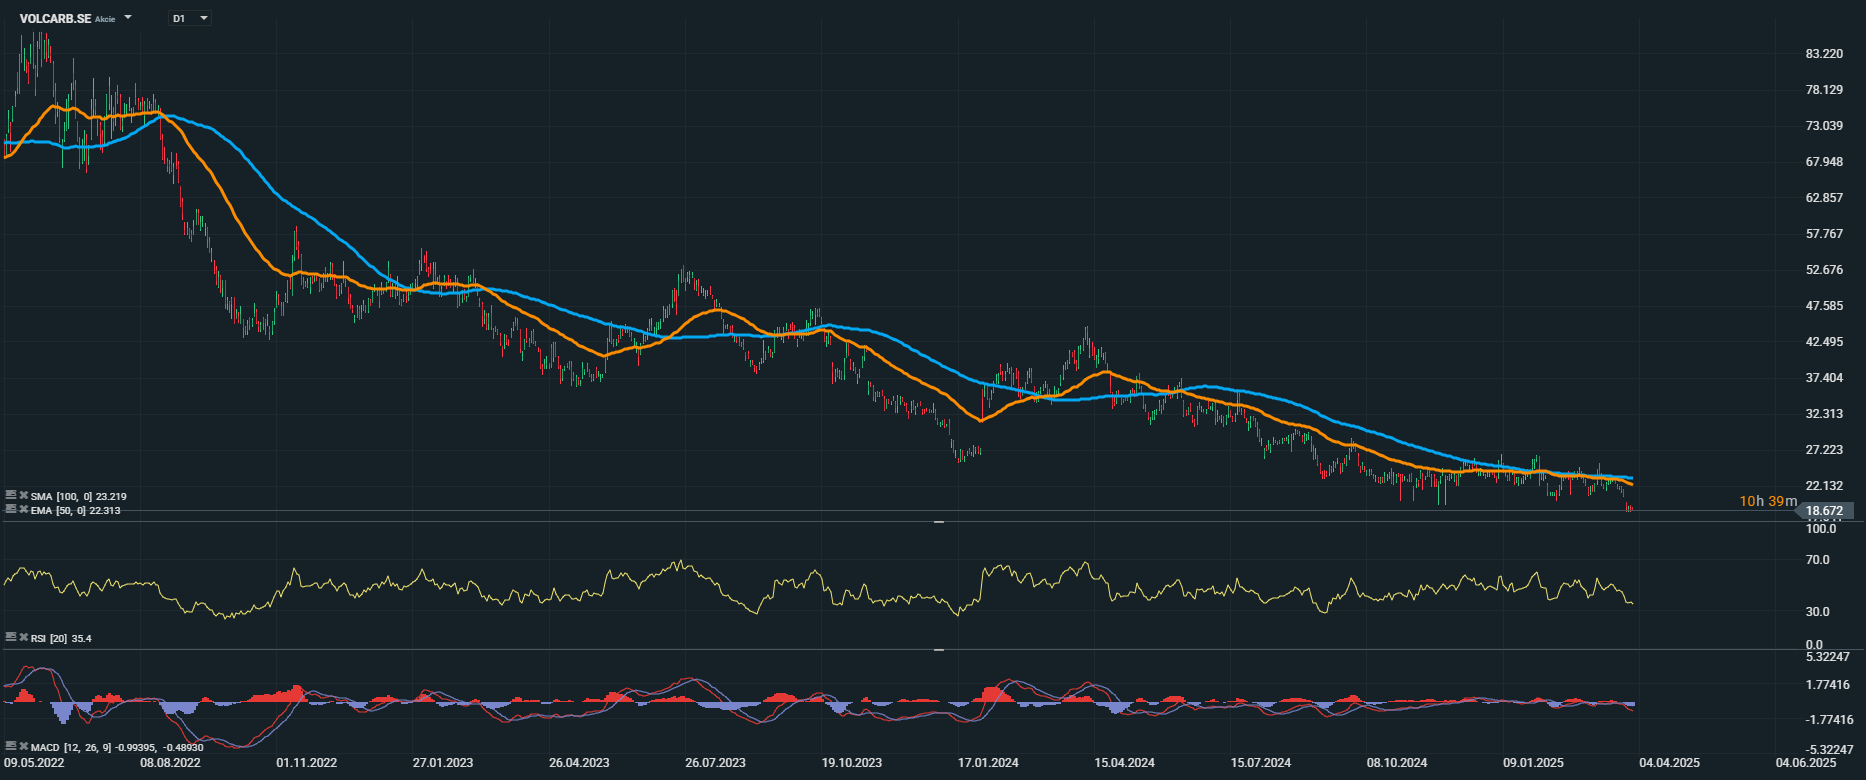The height and width of the screenshot is (780, 1866).
Task: Open settings icon for SMA indicator
Action: pyautogui.click(x=10, y=496)
